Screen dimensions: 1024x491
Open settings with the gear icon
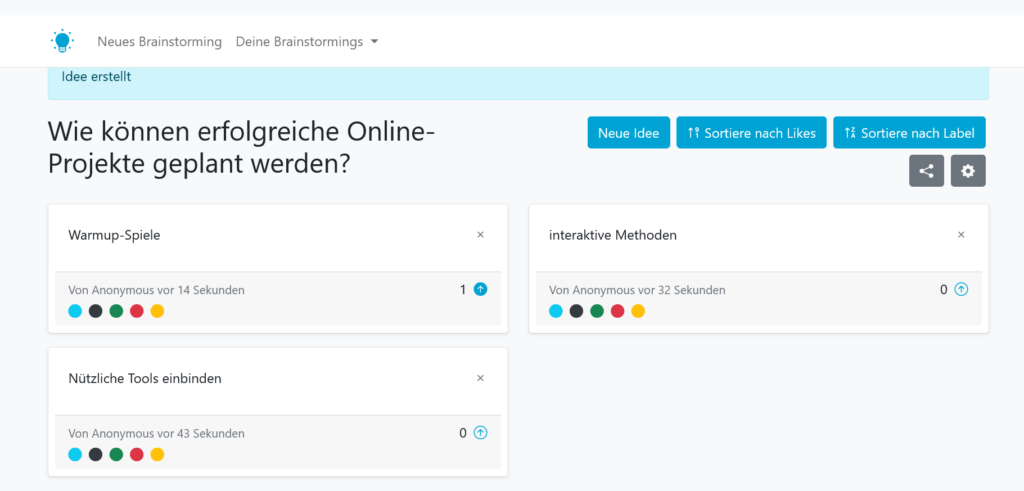(x=968, y=171)
